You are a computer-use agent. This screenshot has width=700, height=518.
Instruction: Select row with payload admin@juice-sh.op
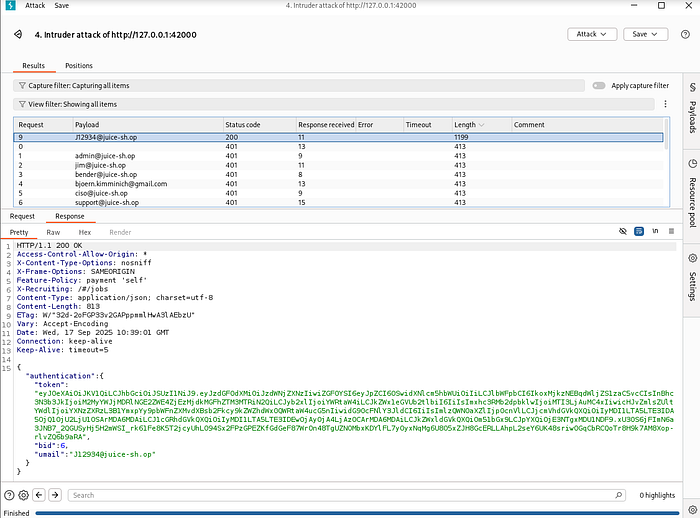click(x=338, y=156)
